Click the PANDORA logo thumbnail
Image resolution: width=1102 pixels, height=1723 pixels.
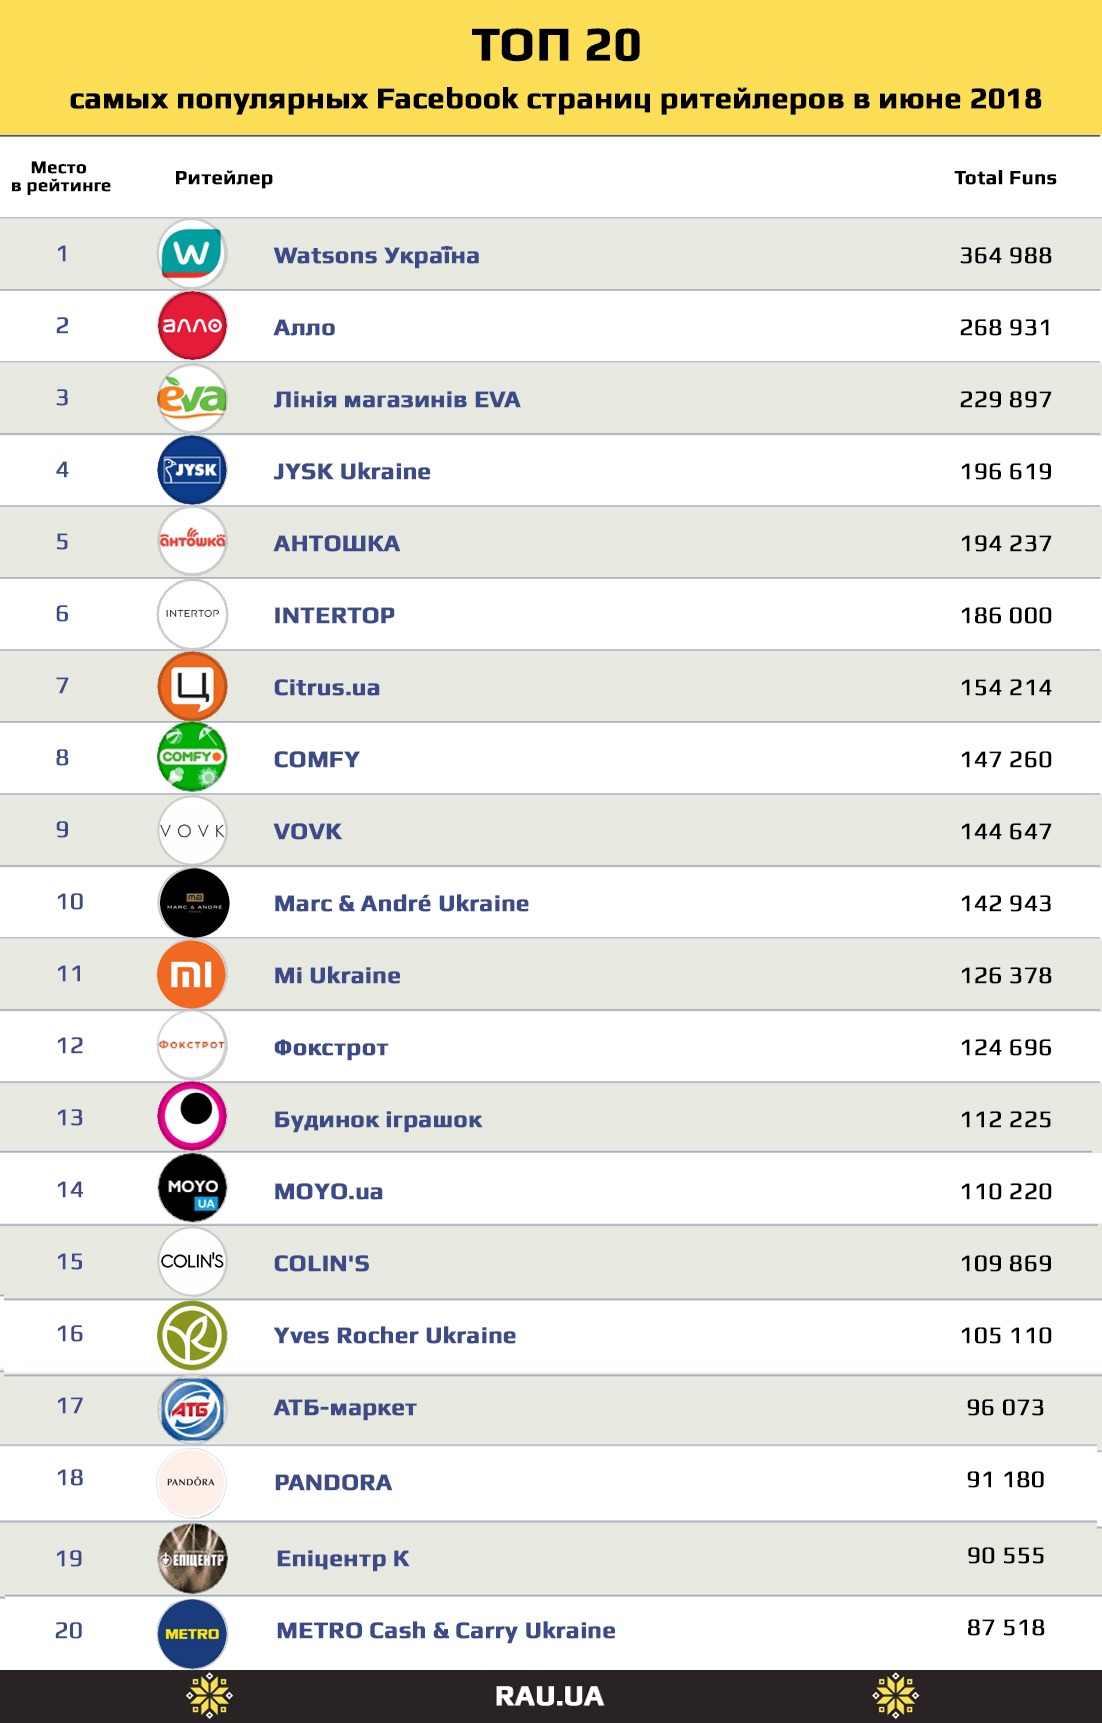(x=192, y=1482)
